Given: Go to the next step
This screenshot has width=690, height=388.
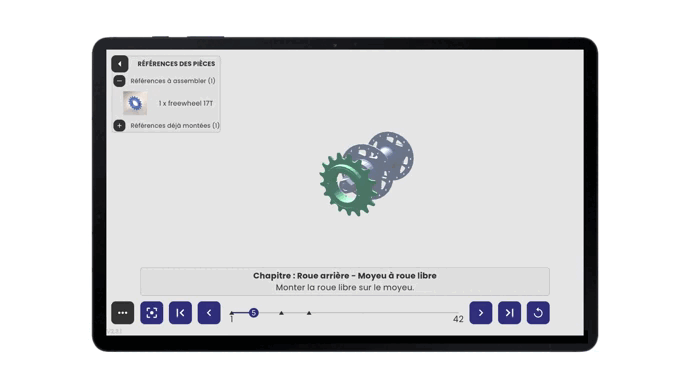Looking at the screenshot, I should click(x=481, y=313).
